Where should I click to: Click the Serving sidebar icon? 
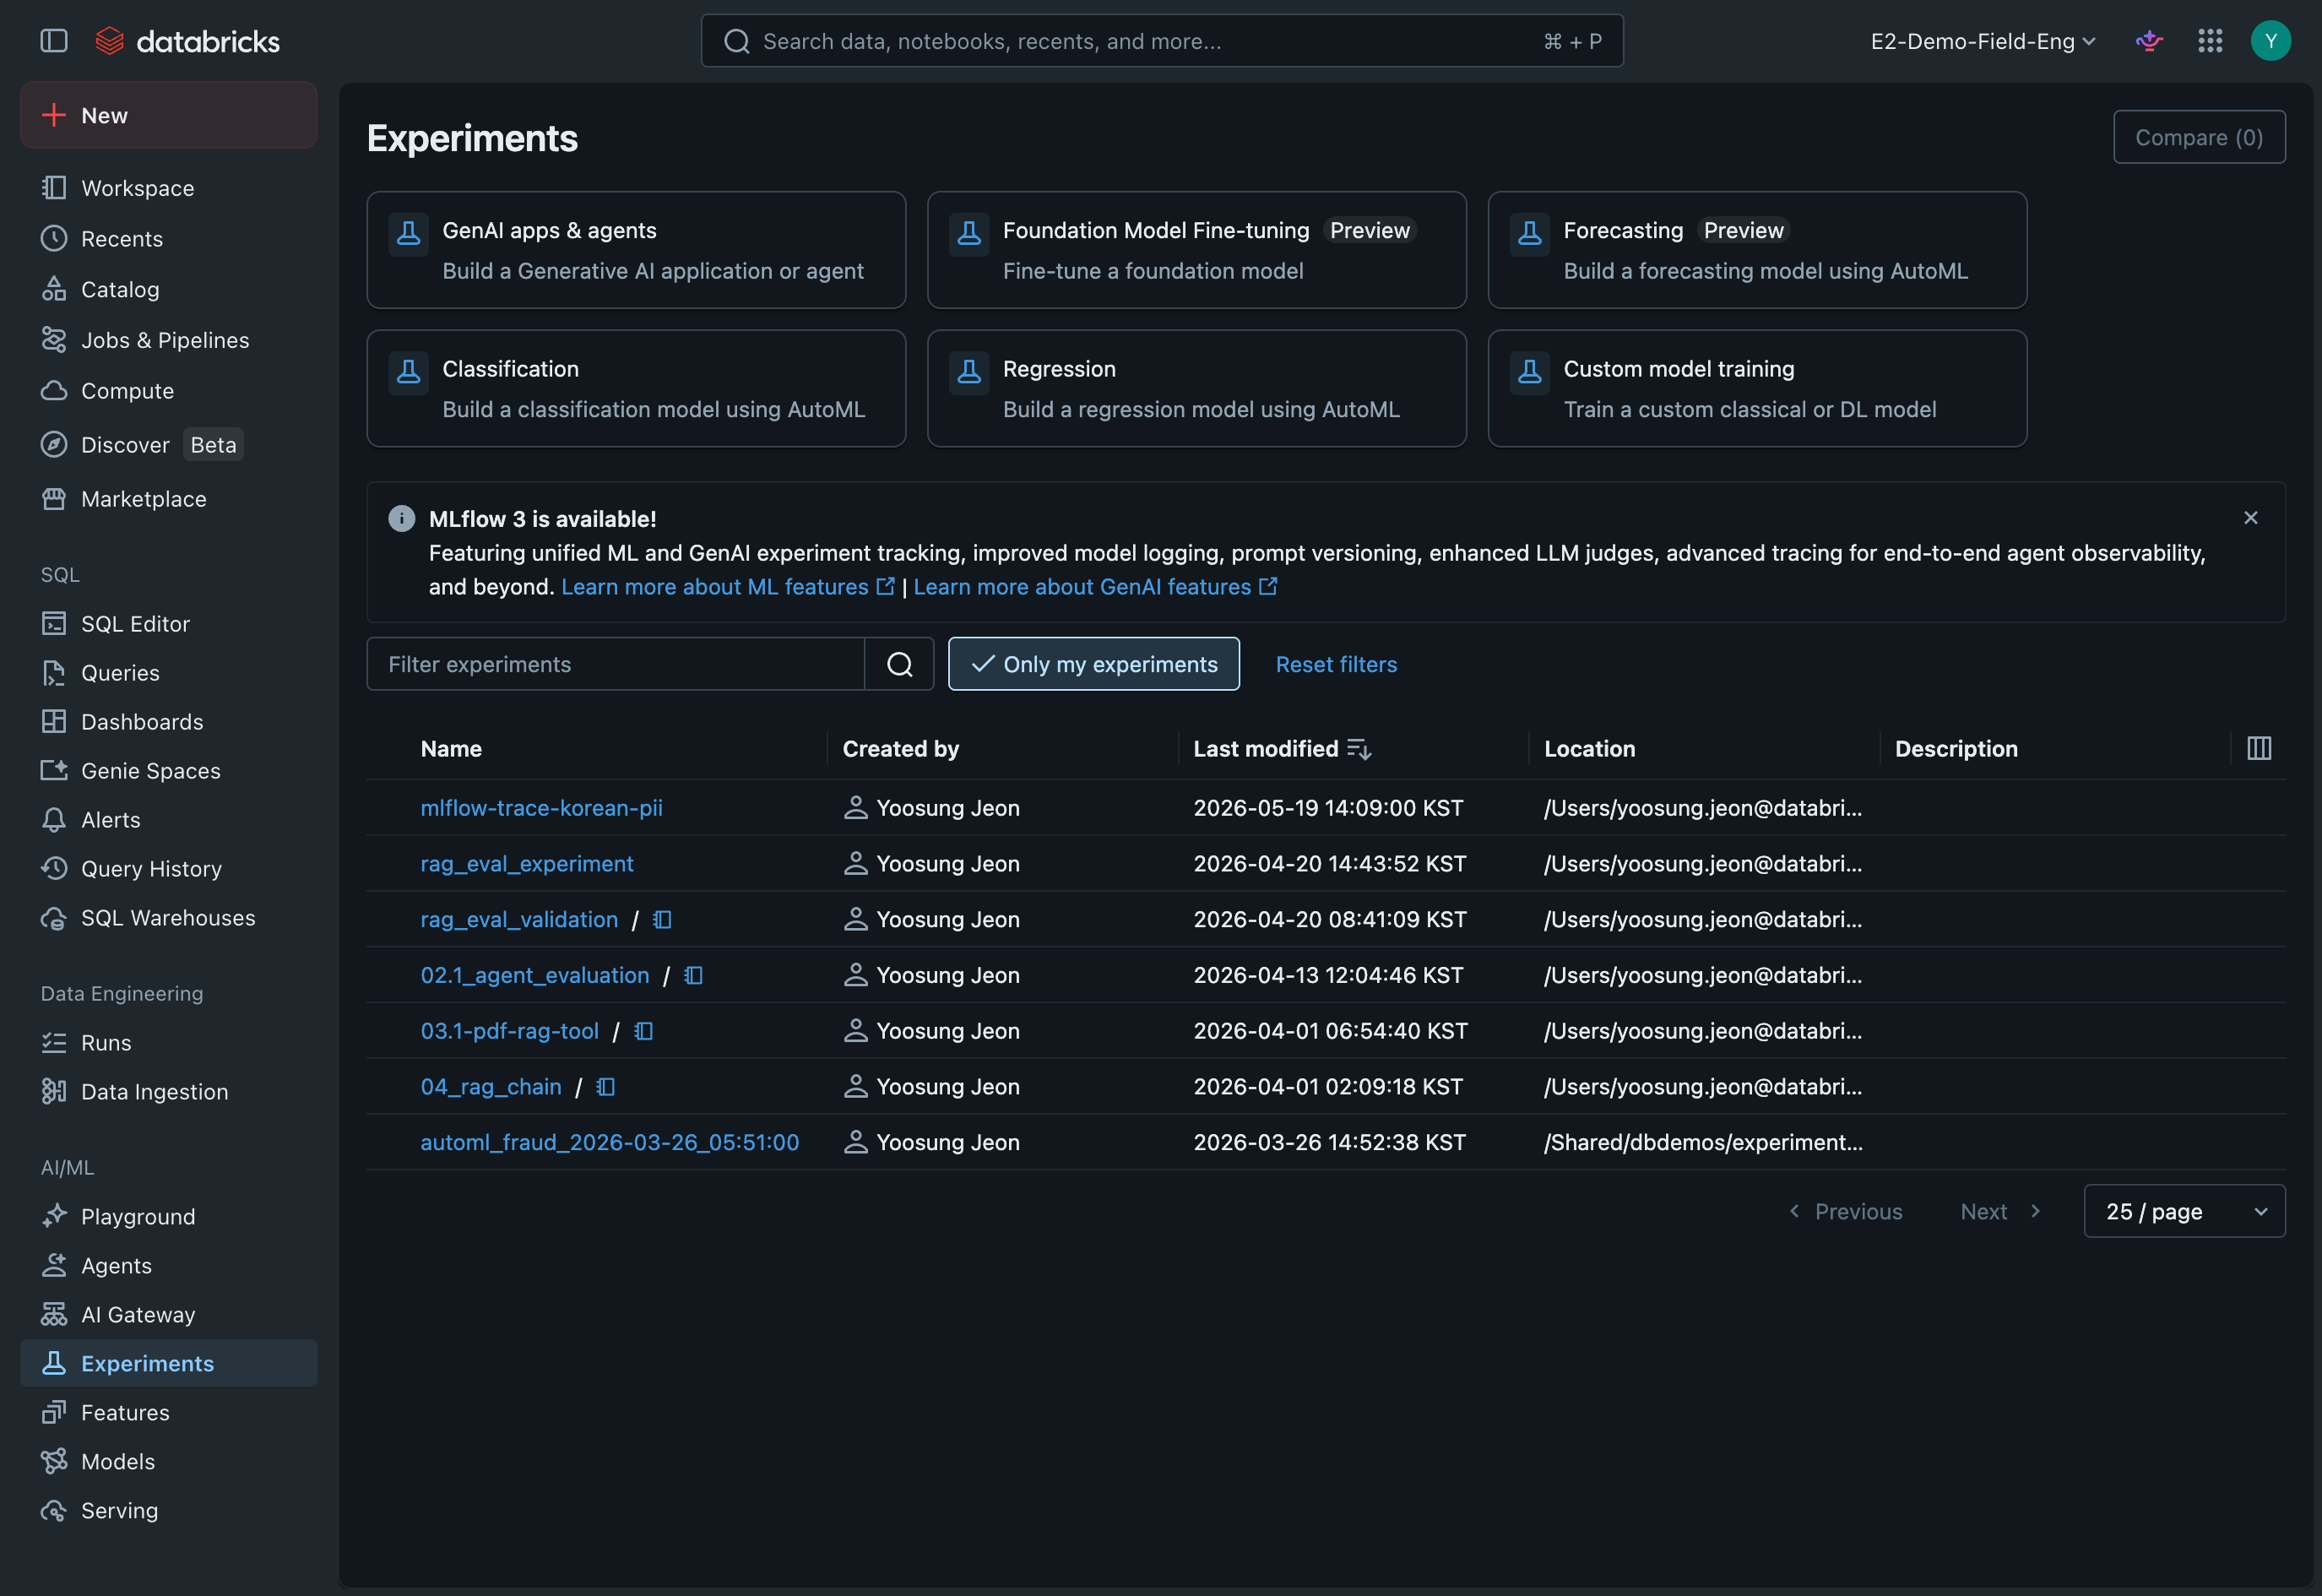point(54,1510)
